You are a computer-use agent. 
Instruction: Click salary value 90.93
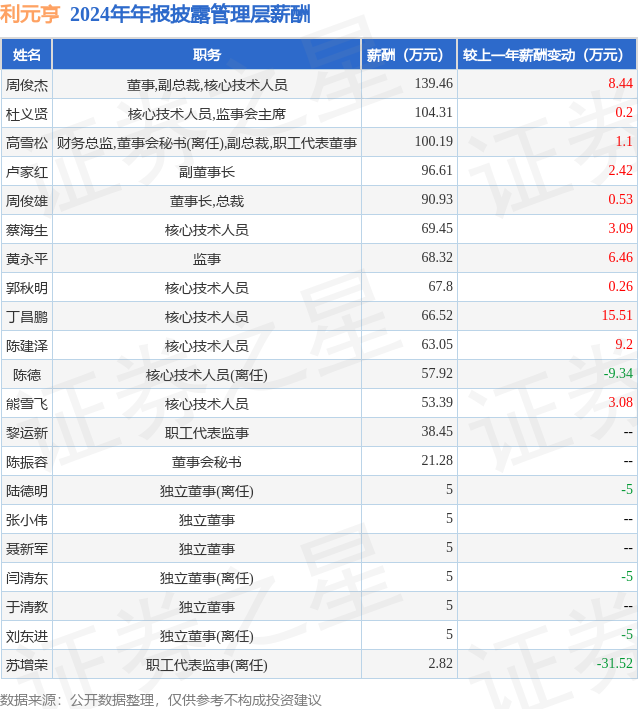coord(437,199)
